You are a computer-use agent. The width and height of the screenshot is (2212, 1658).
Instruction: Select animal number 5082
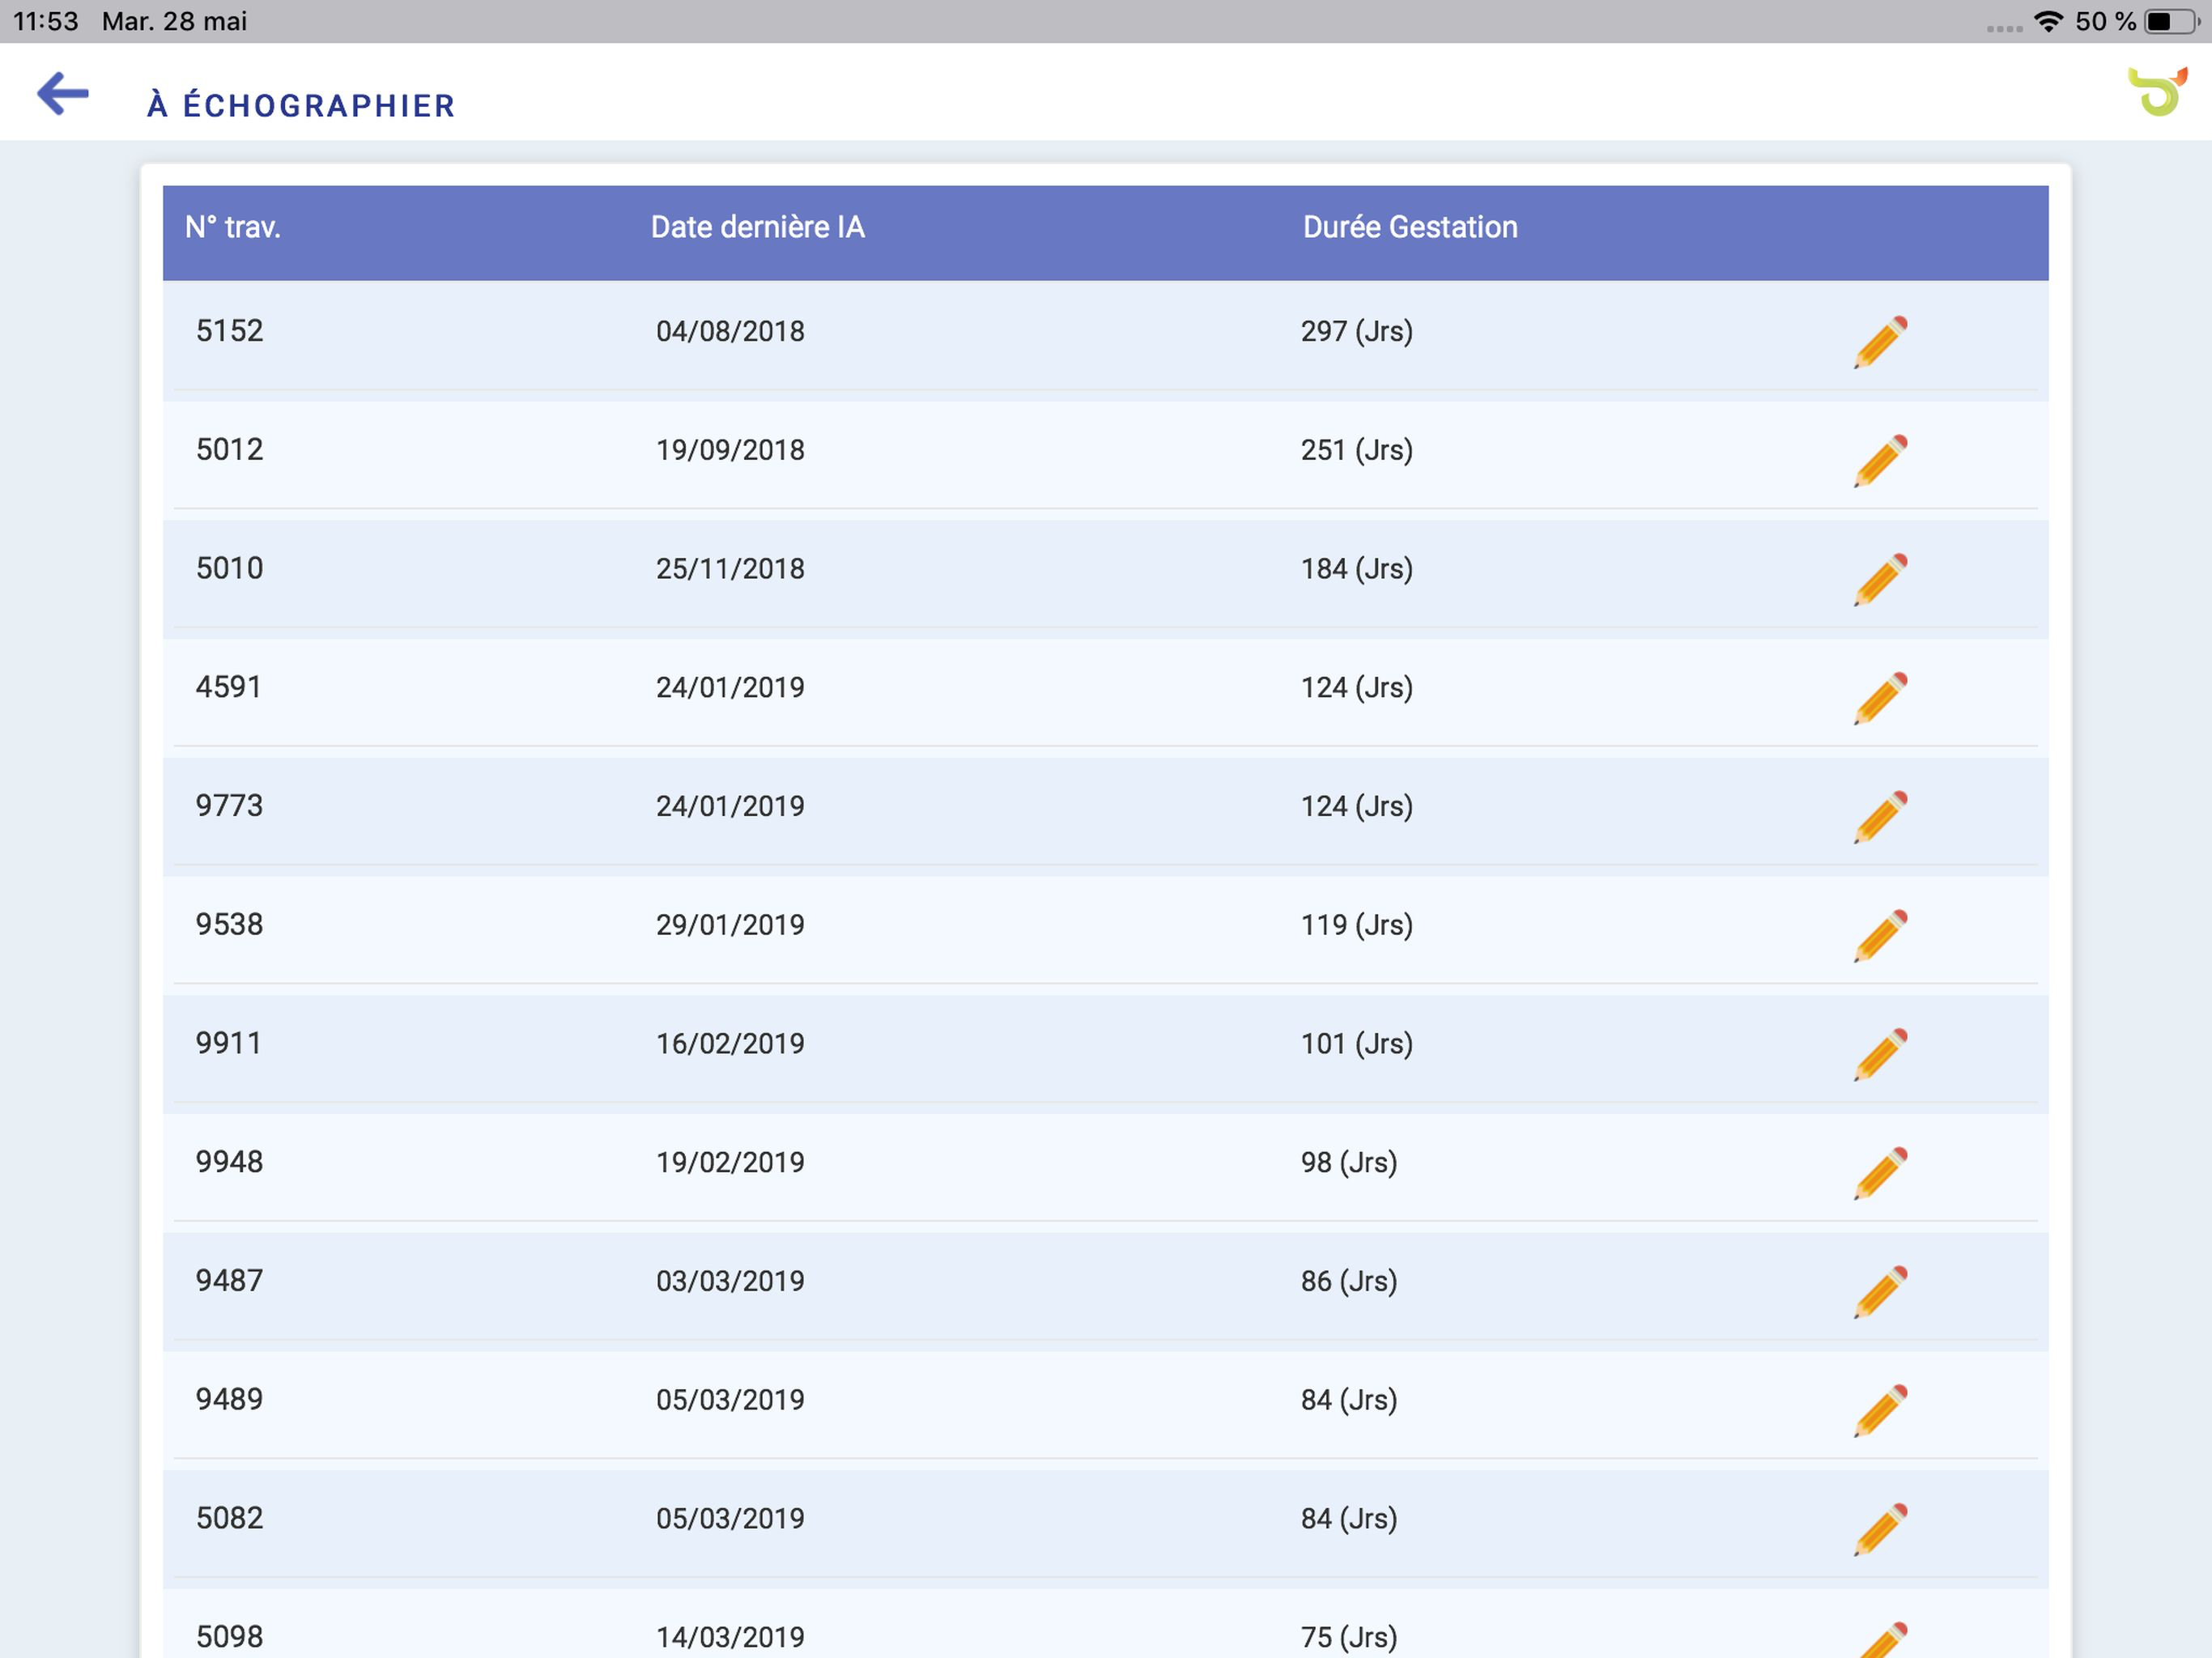[x=230, y=1518]
